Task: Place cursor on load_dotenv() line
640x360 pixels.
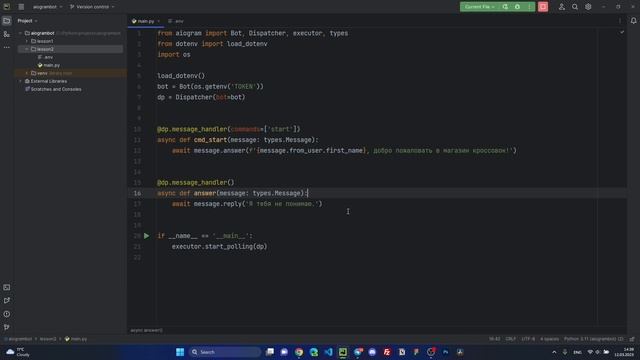Action: [181, 76]
